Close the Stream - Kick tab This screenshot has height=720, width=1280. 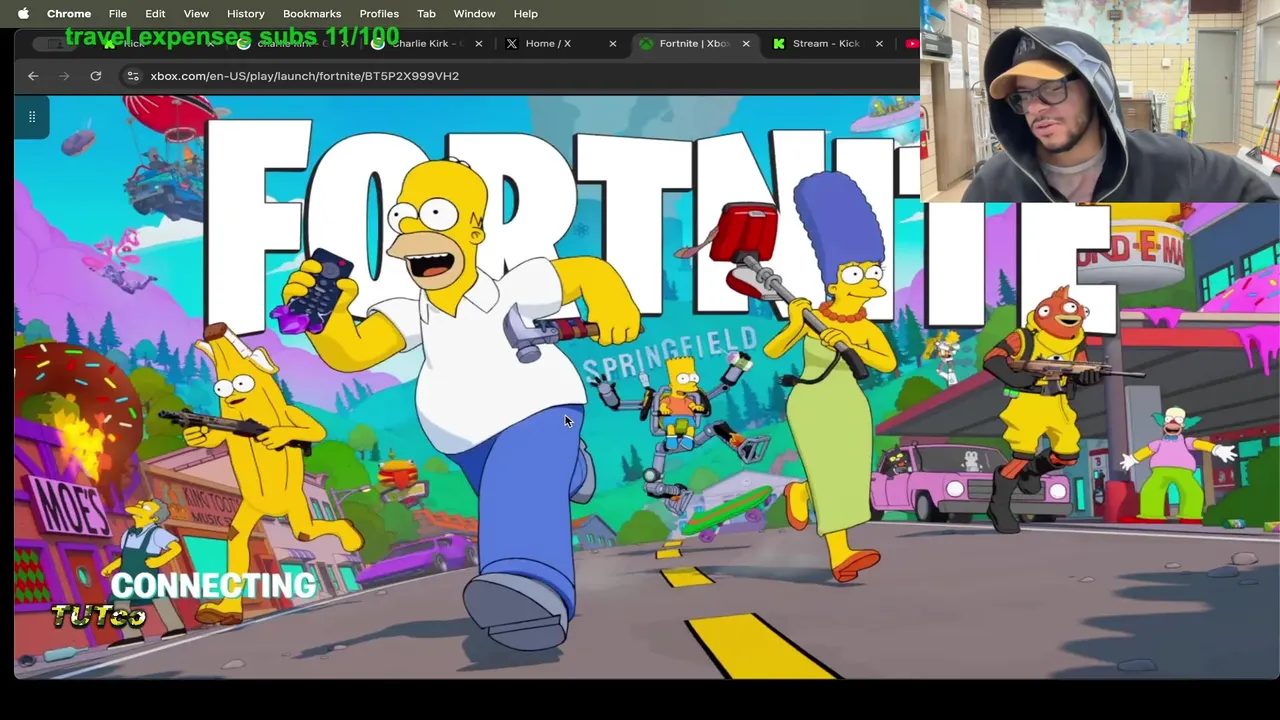pyautogui.click(x=879, y=44)
